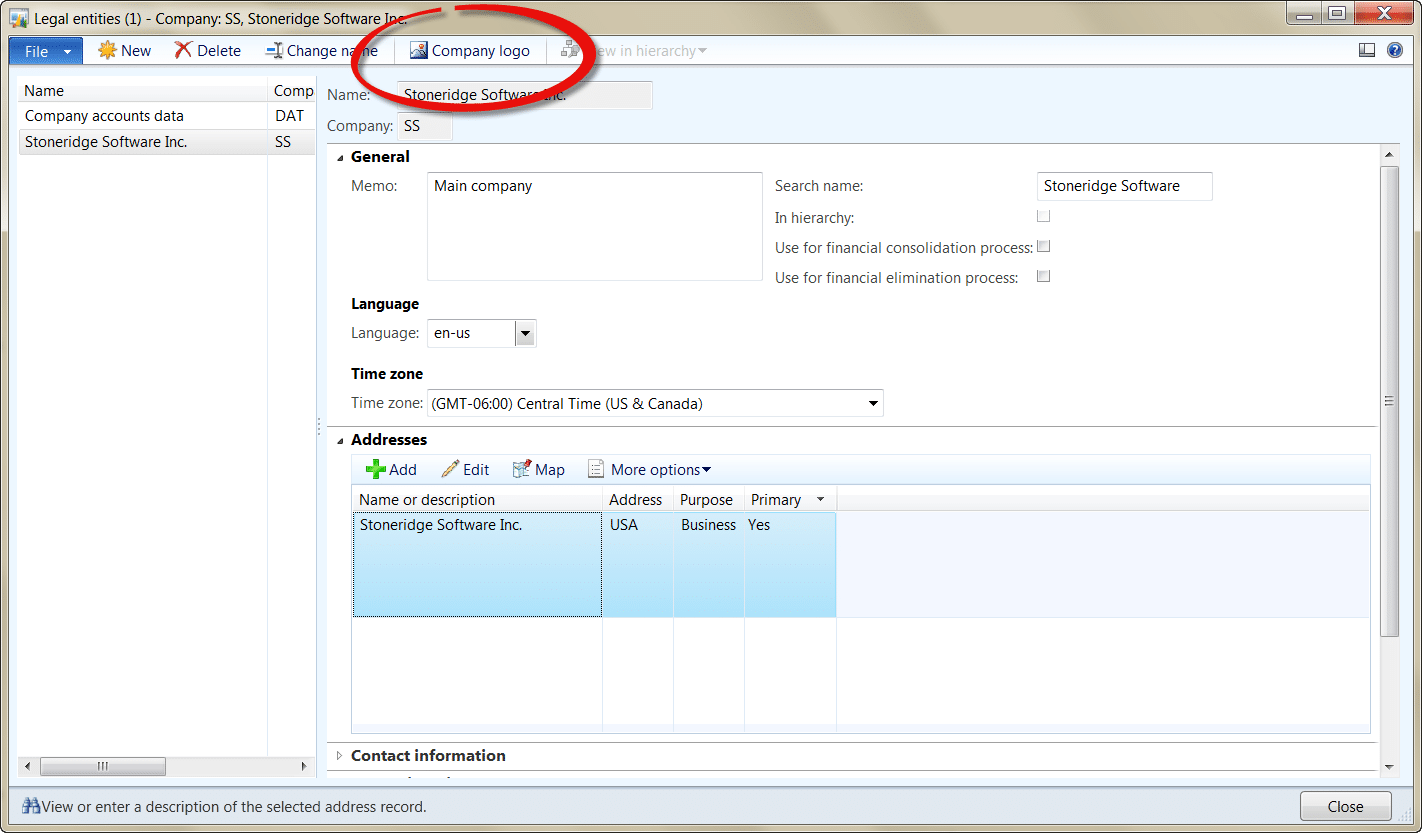Click the Help question mark icon
1422x833 pixels.
click(1395, 51)
